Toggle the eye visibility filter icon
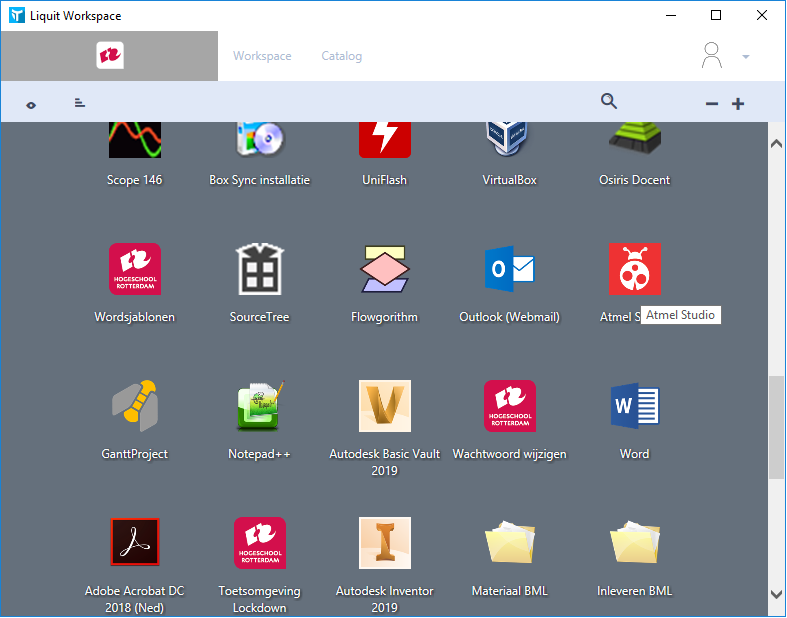 pyautogui.click(x=31, y=105)
